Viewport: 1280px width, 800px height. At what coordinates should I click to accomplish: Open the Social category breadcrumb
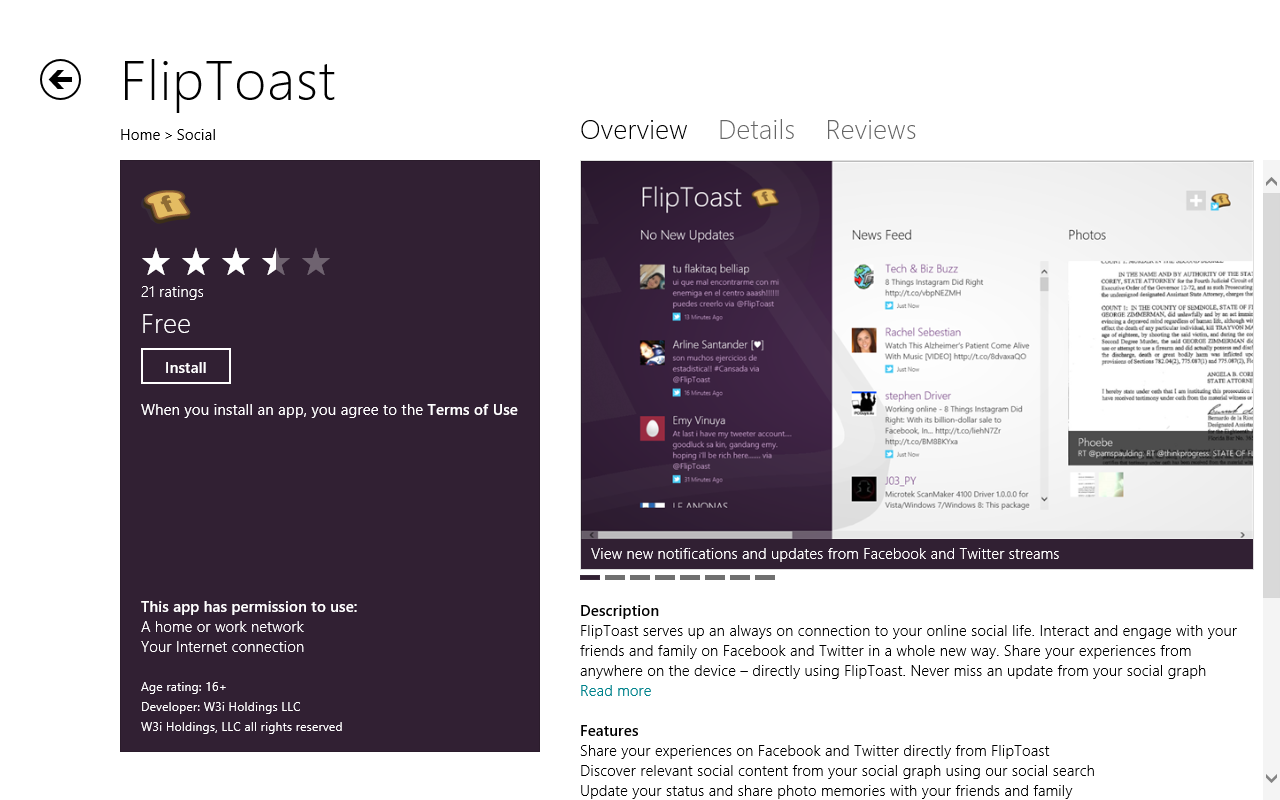pos(196,135)
